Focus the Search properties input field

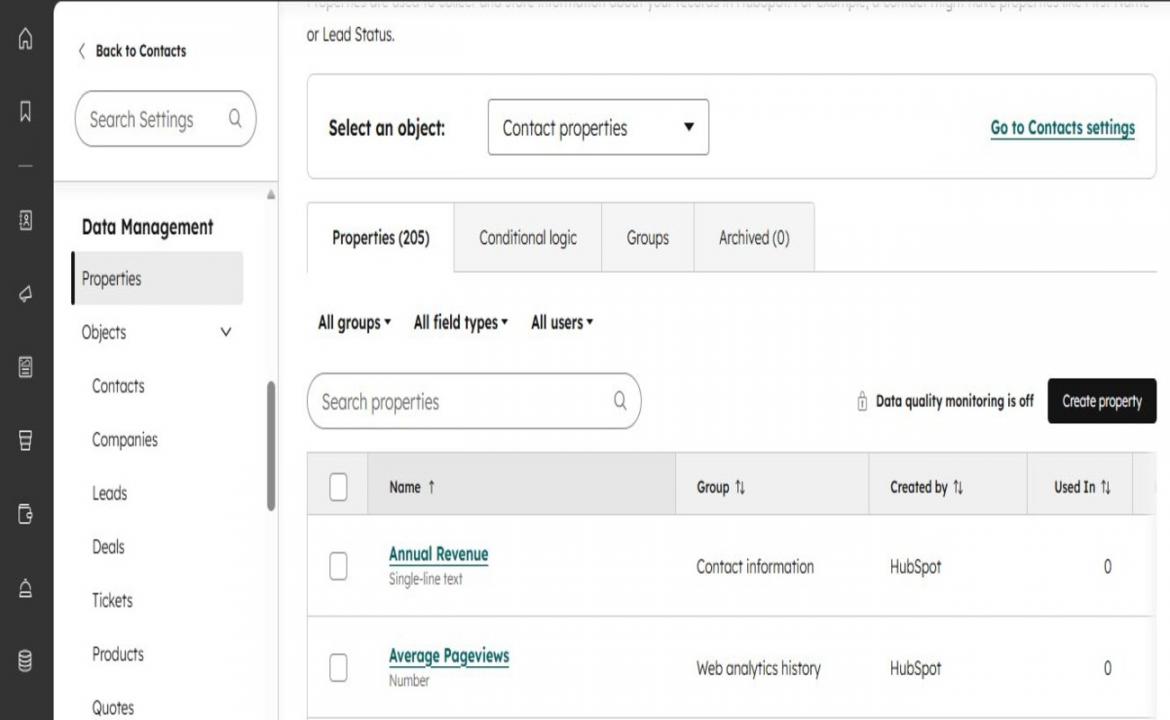point(474,401)
